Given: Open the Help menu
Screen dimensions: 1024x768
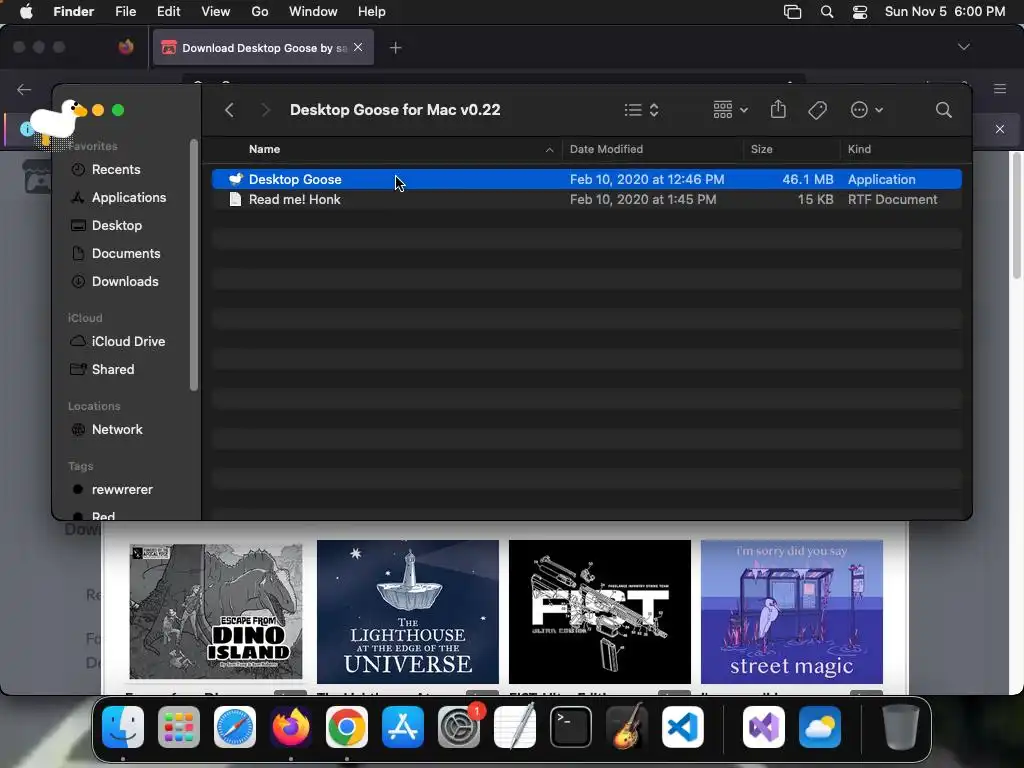Looking at the screenshot, I should click(372, 12).
